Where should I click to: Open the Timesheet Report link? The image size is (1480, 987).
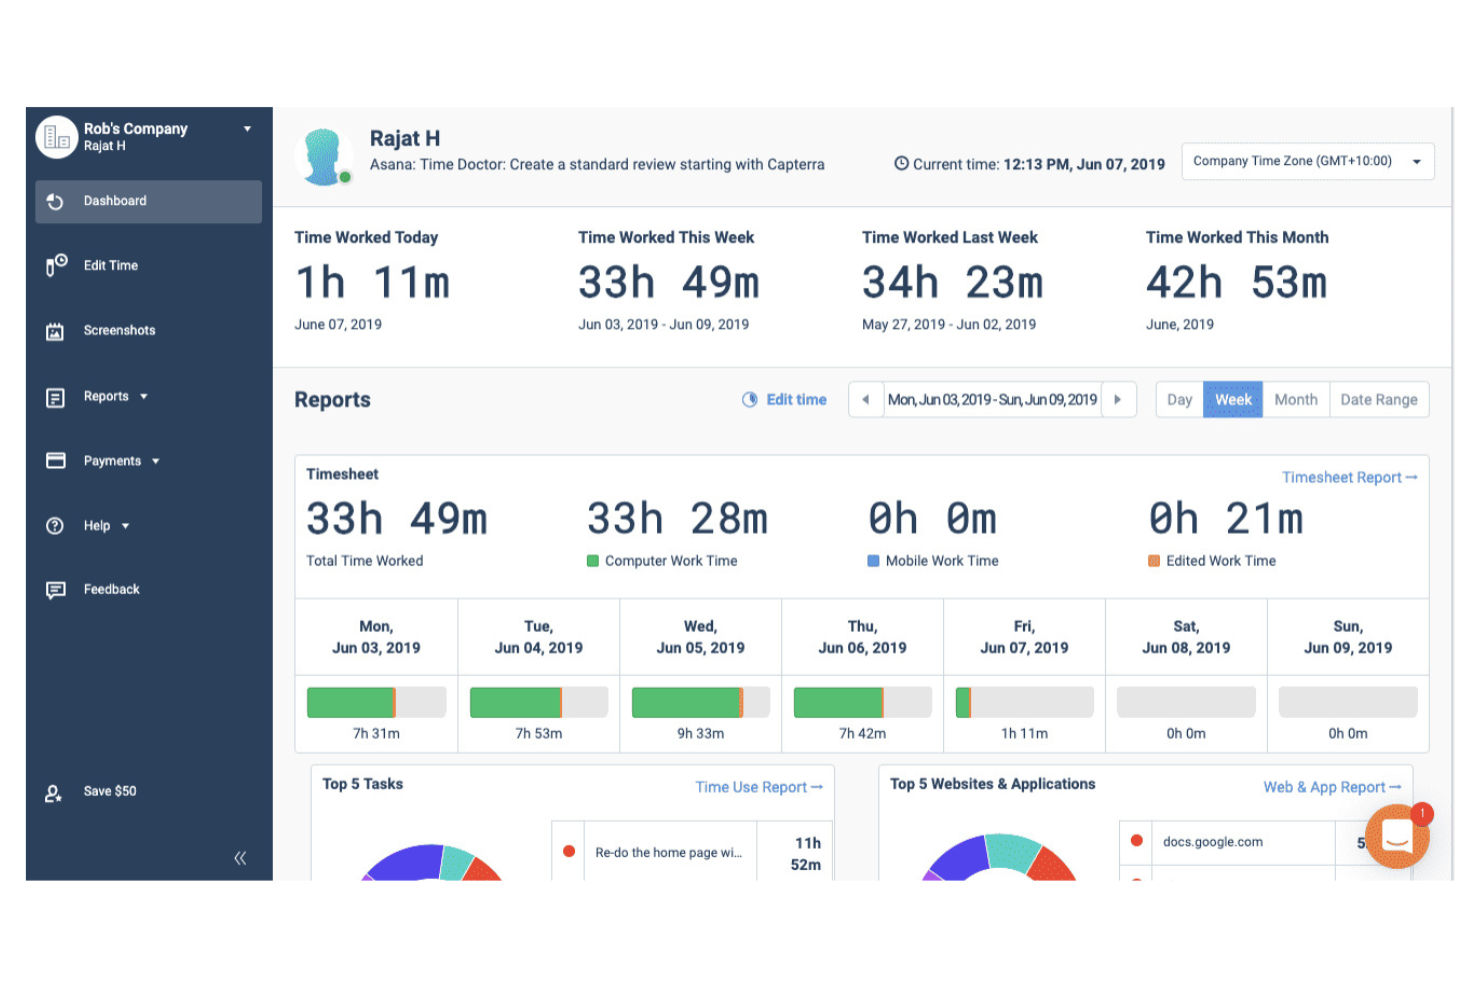(1349, 478)
